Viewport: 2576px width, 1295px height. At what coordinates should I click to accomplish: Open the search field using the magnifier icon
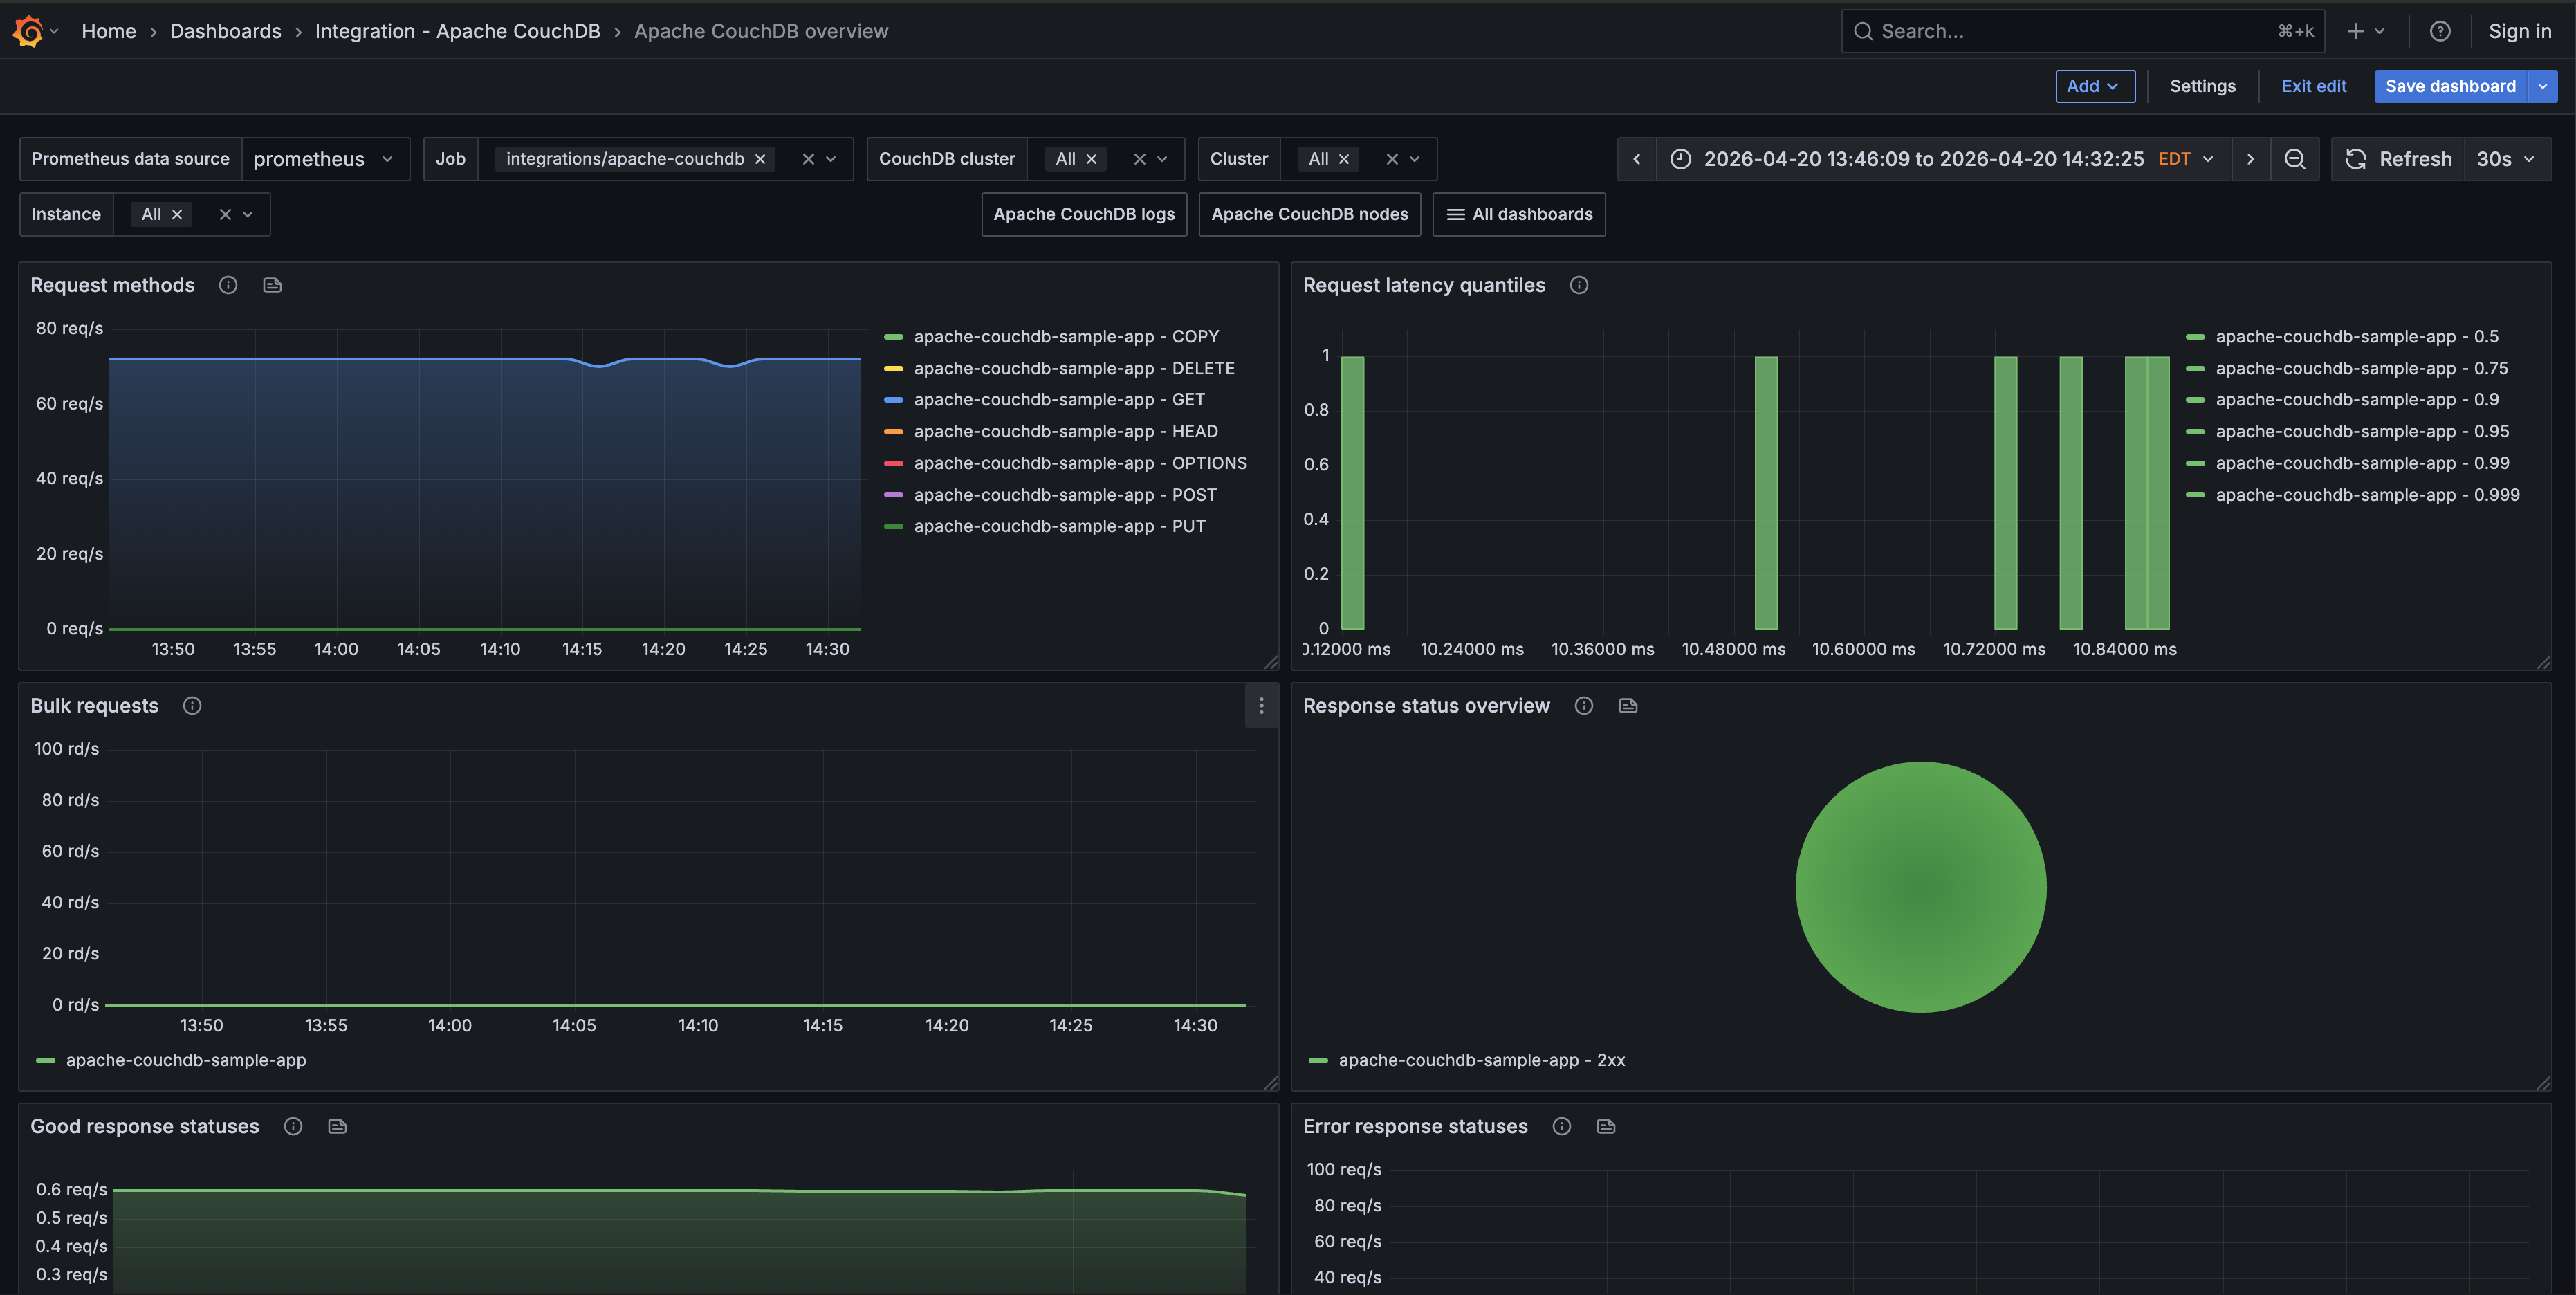coord(1863,31)
